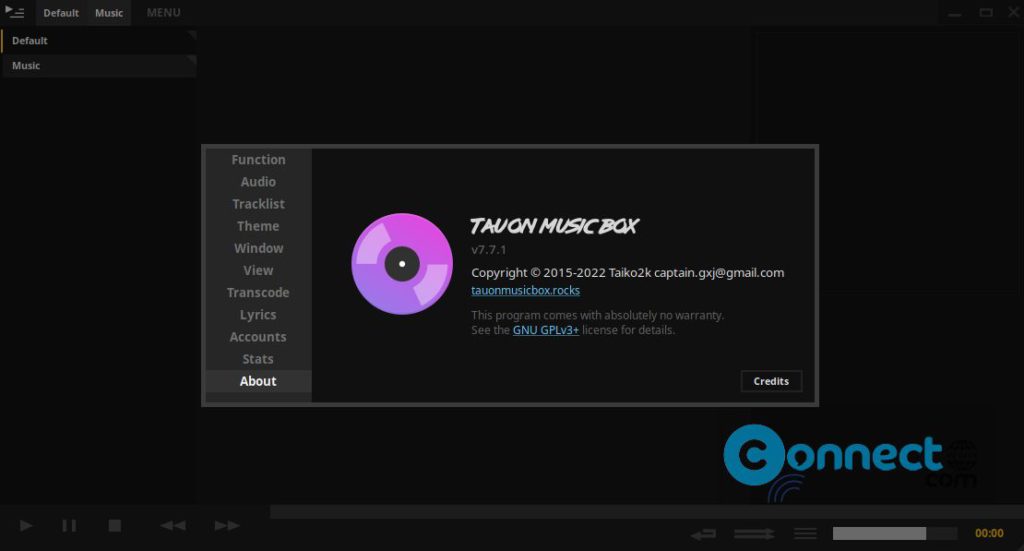Screen dimensions: 1024x551
Task: Click the copyright line with captain.gxj@gmail.com
Action: (x=628, y=273)
